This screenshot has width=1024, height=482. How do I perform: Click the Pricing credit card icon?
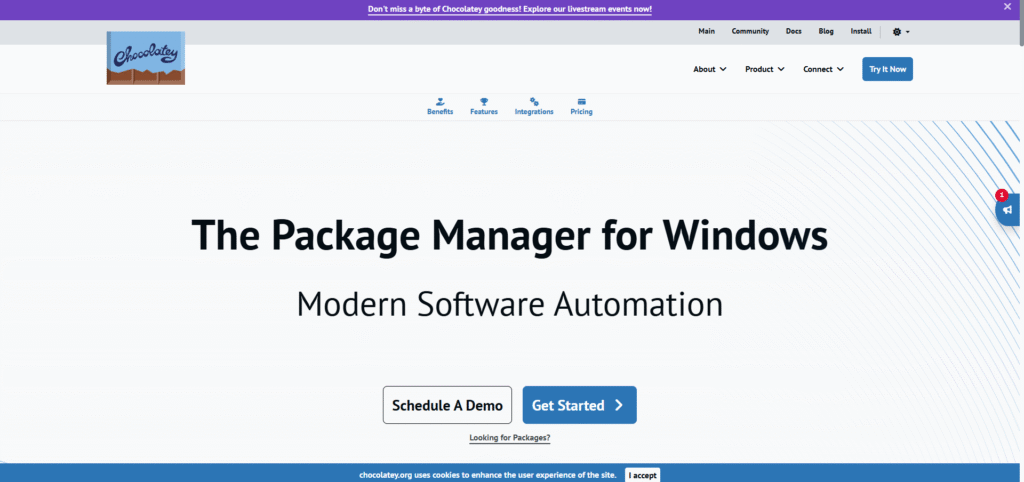581,102
